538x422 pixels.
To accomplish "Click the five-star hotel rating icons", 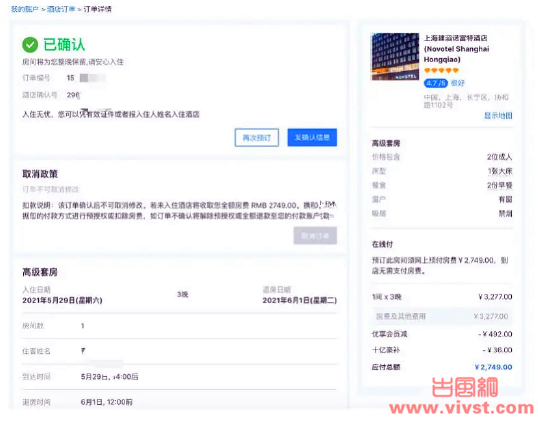I will (x=441, y=71).
